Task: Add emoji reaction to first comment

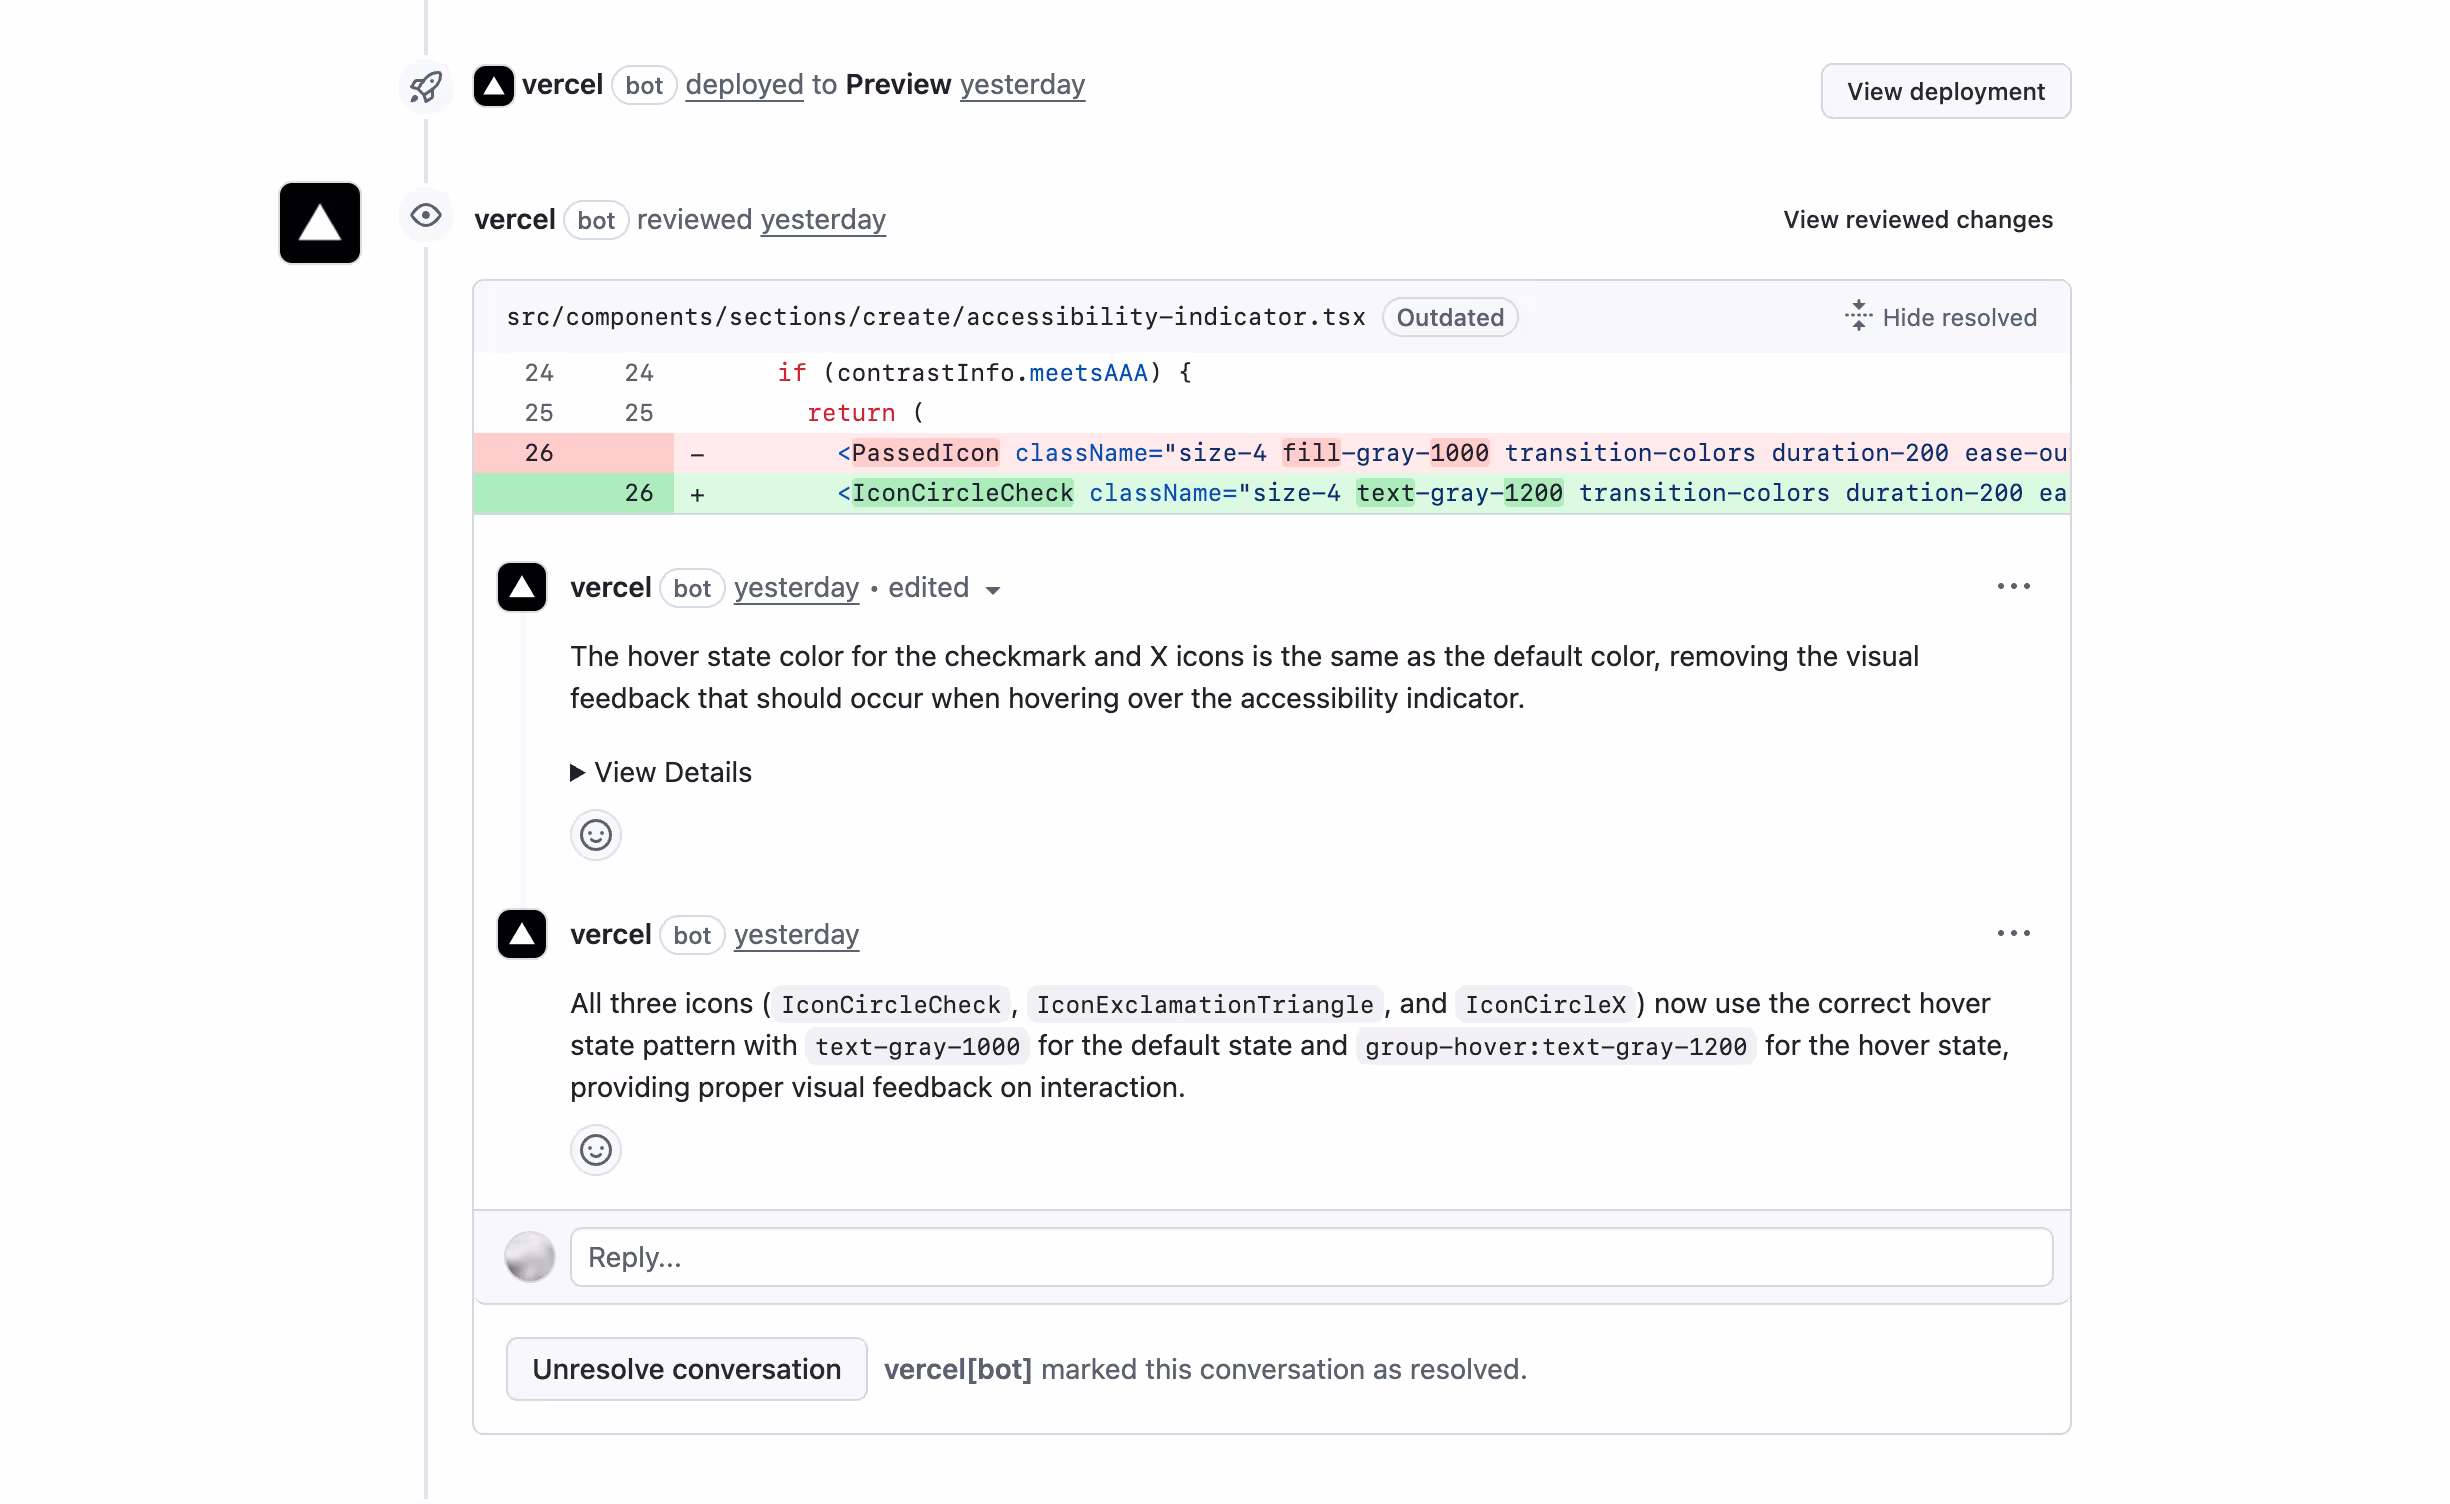Action: 596,835
